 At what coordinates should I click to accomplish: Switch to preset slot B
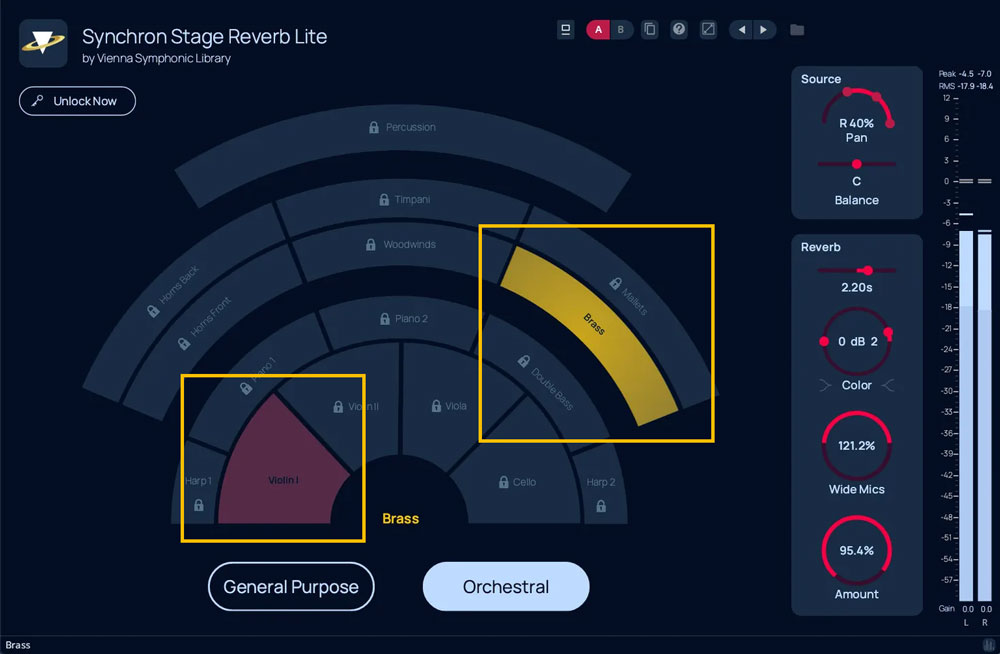pyautogui.click(x=621, y=30)
